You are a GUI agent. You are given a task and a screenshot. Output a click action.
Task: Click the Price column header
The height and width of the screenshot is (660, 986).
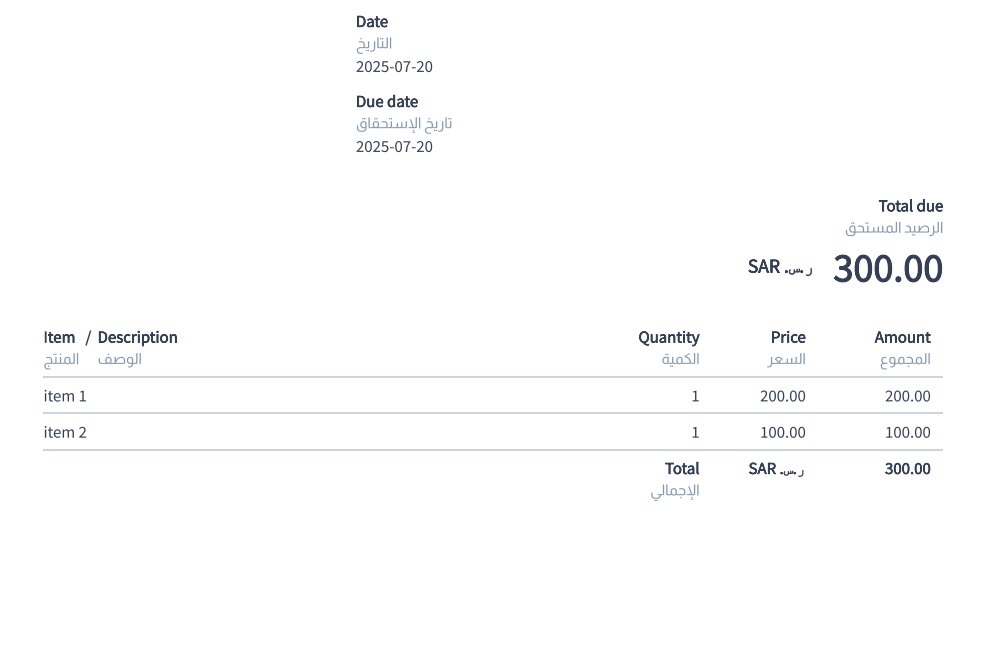point(788,337)
